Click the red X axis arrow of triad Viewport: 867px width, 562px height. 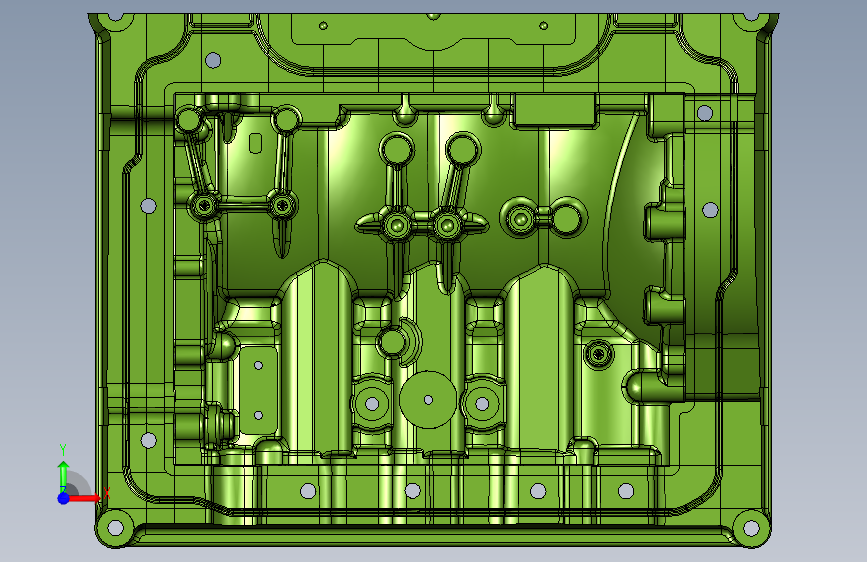[x=84, y=498]
